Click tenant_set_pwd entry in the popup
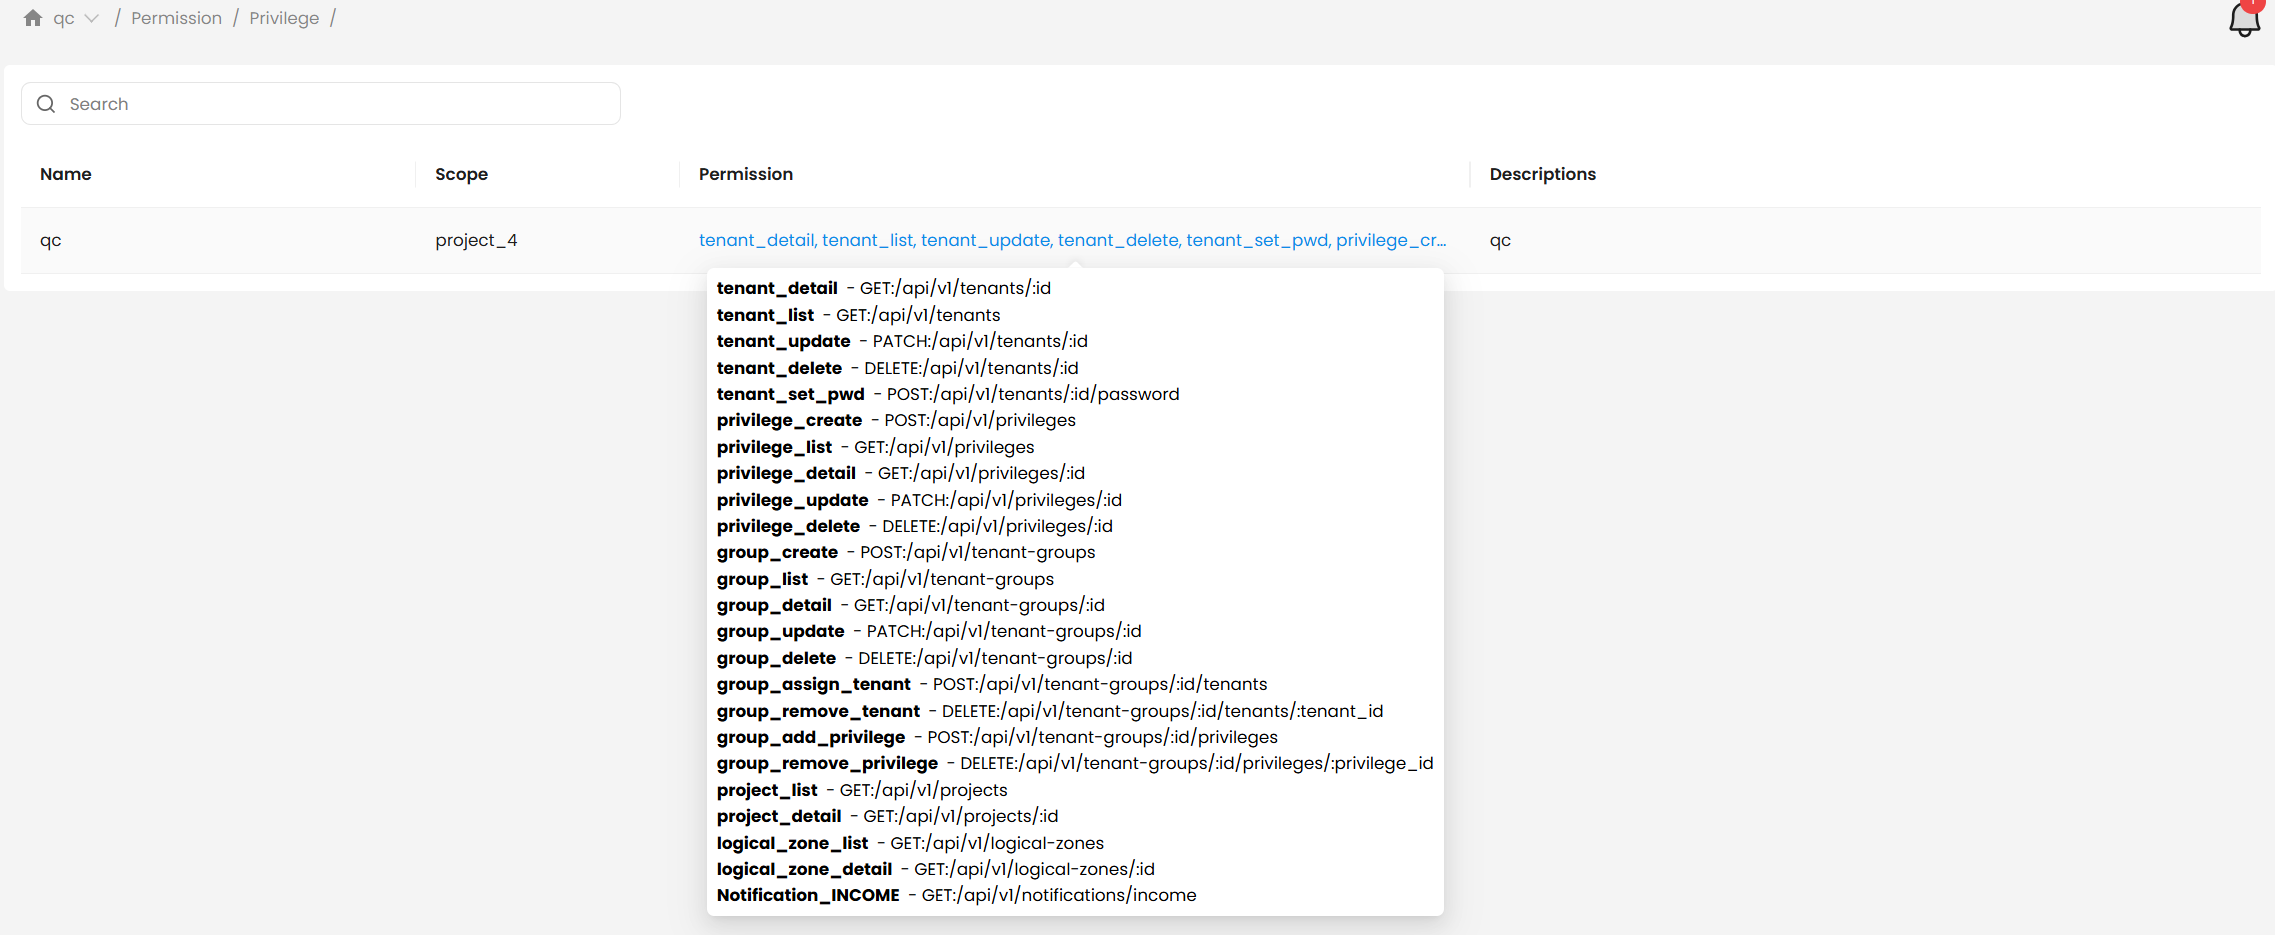Screen dimensions: 2275x935 790,394
